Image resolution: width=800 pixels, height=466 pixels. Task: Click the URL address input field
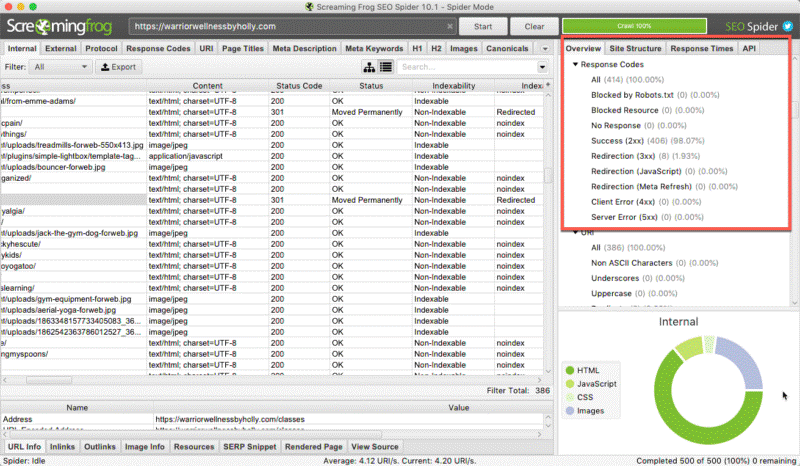pos(292,26)
